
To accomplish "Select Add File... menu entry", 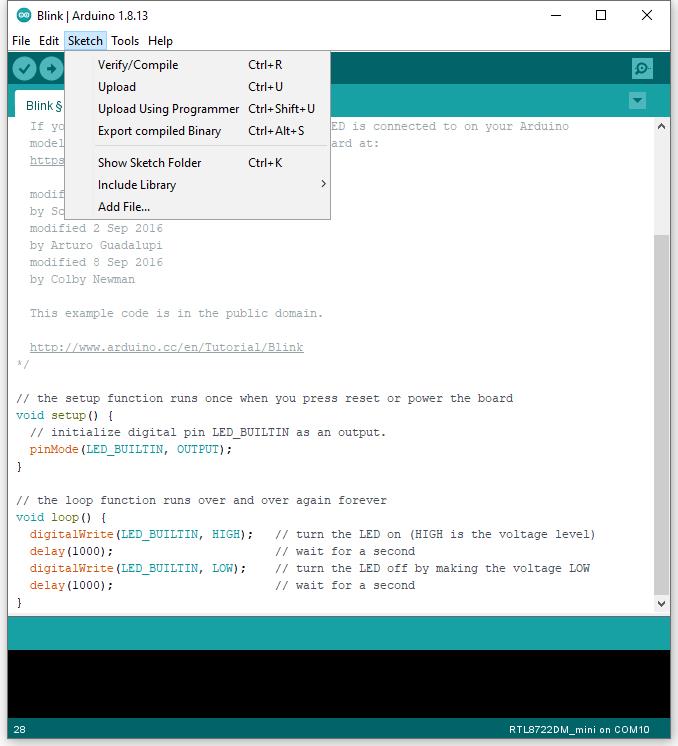I will [x=197, y=207].
